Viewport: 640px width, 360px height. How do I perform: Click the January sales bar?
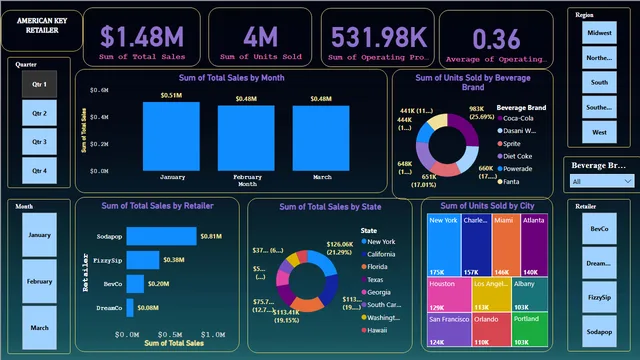(171, 136)
